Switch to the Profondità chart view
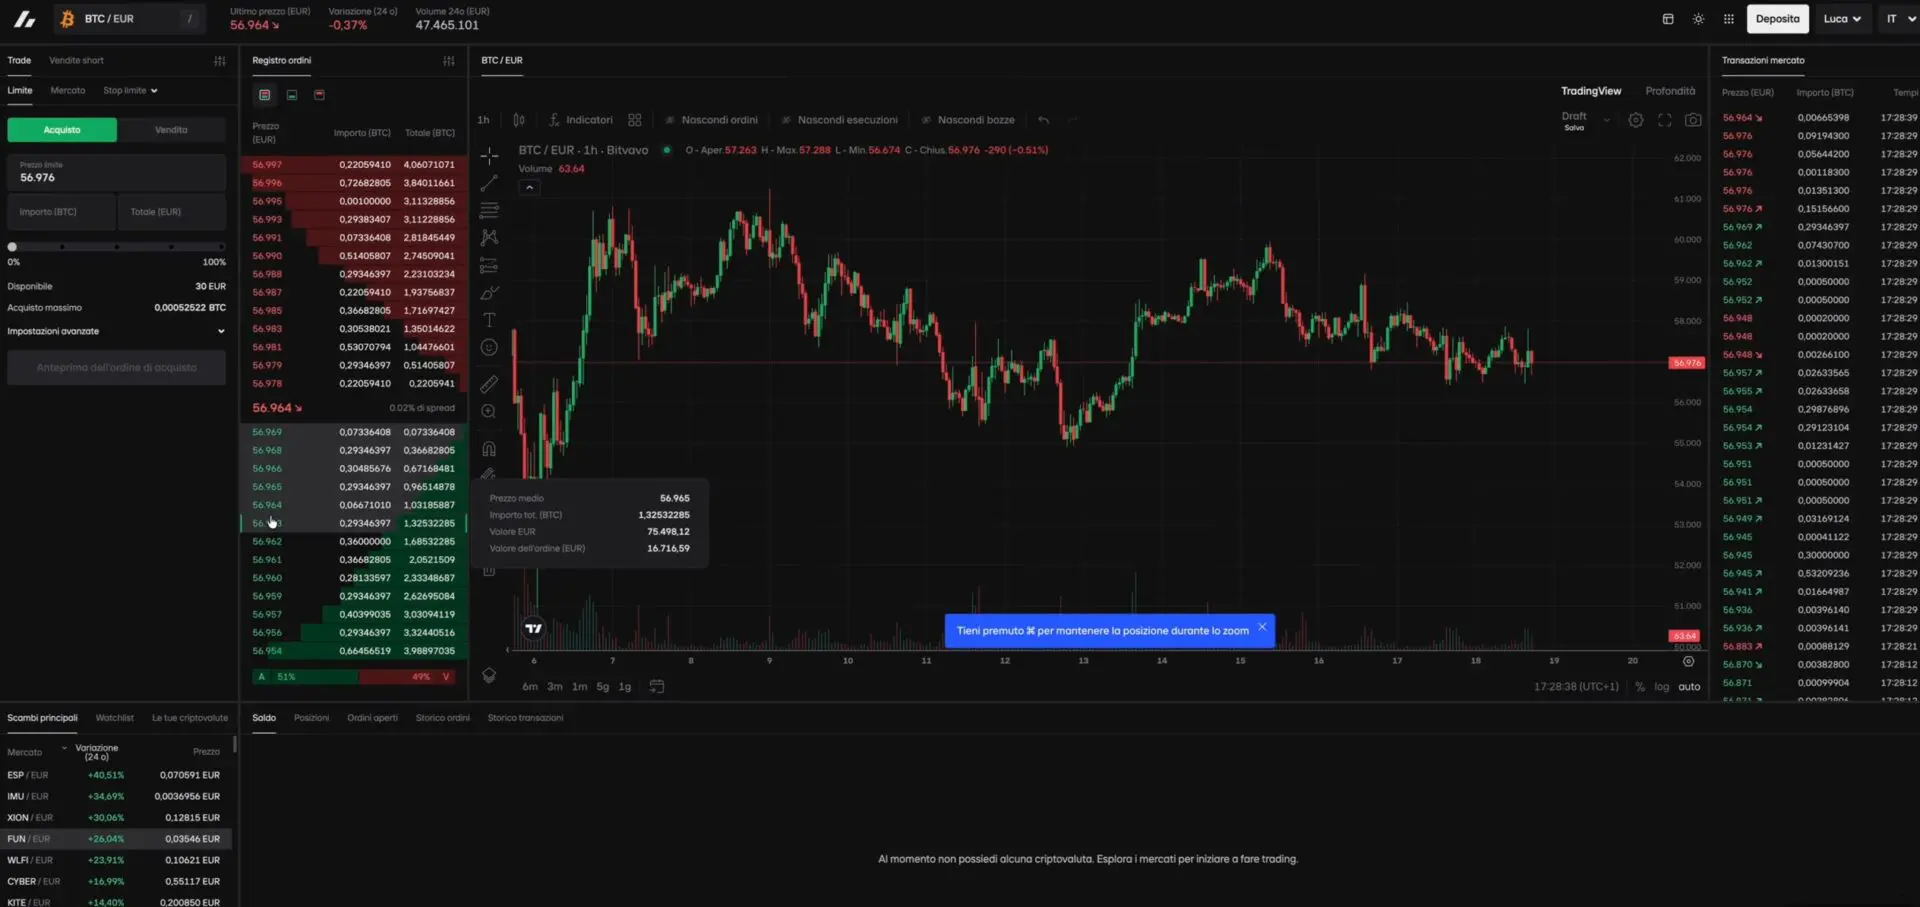The width and height of the screenshot is (1920, 907). (1670, 91)
